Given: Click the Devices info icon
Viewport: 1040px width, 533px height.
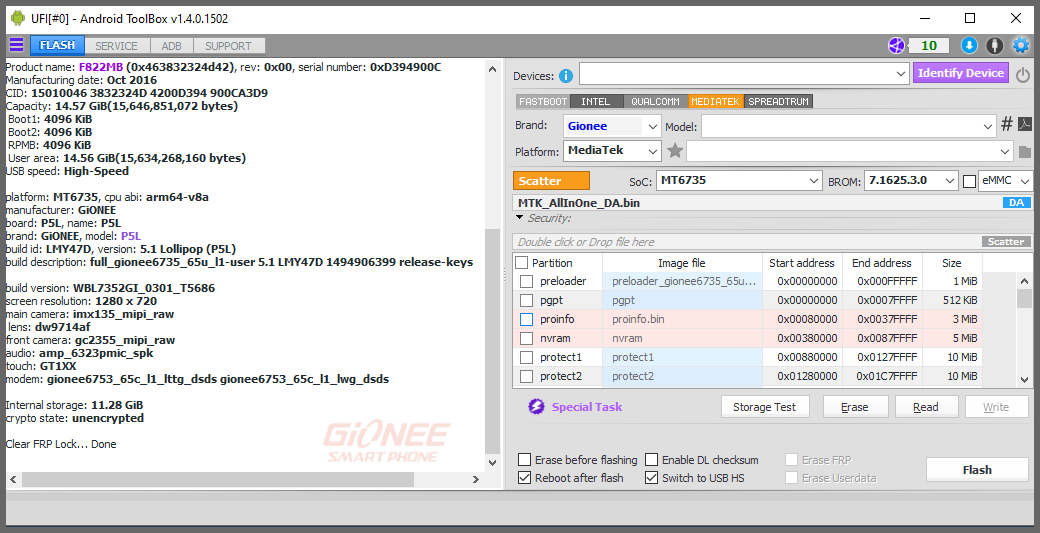Looking at the screenshot, I should [x=566, y=76].
